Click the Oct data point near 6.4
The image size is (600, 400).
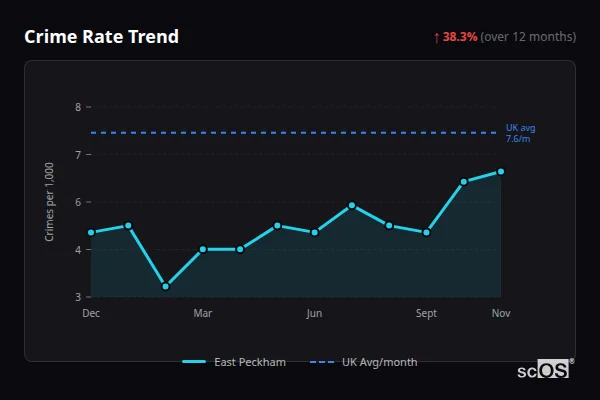click(x=464, y=182)
